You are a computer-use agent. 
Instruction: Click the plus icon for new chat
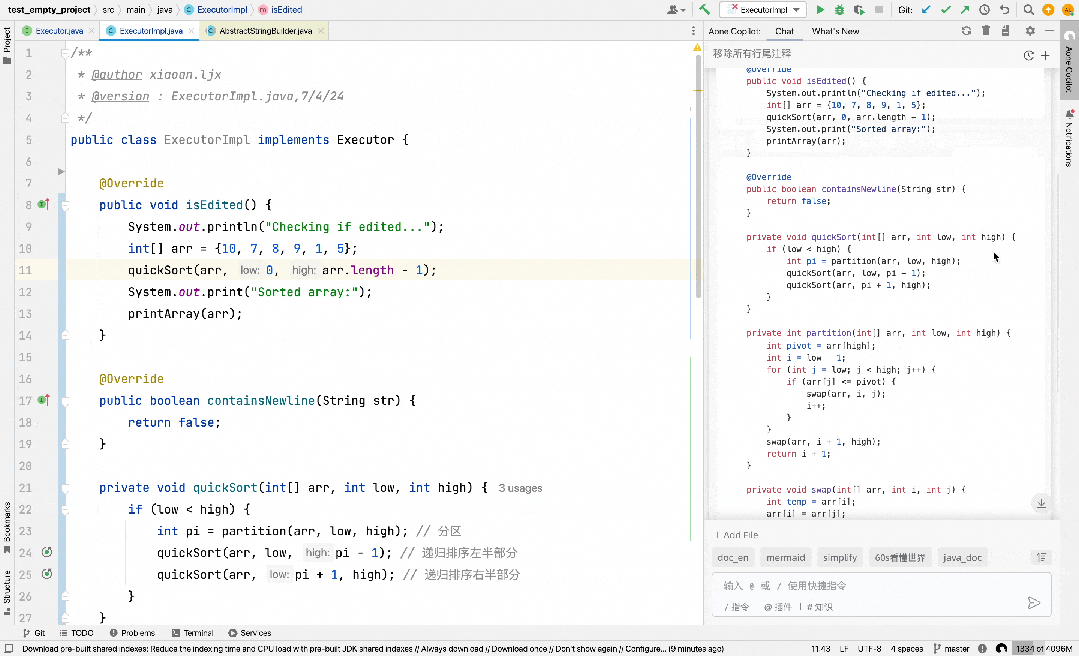point(1045,55)
